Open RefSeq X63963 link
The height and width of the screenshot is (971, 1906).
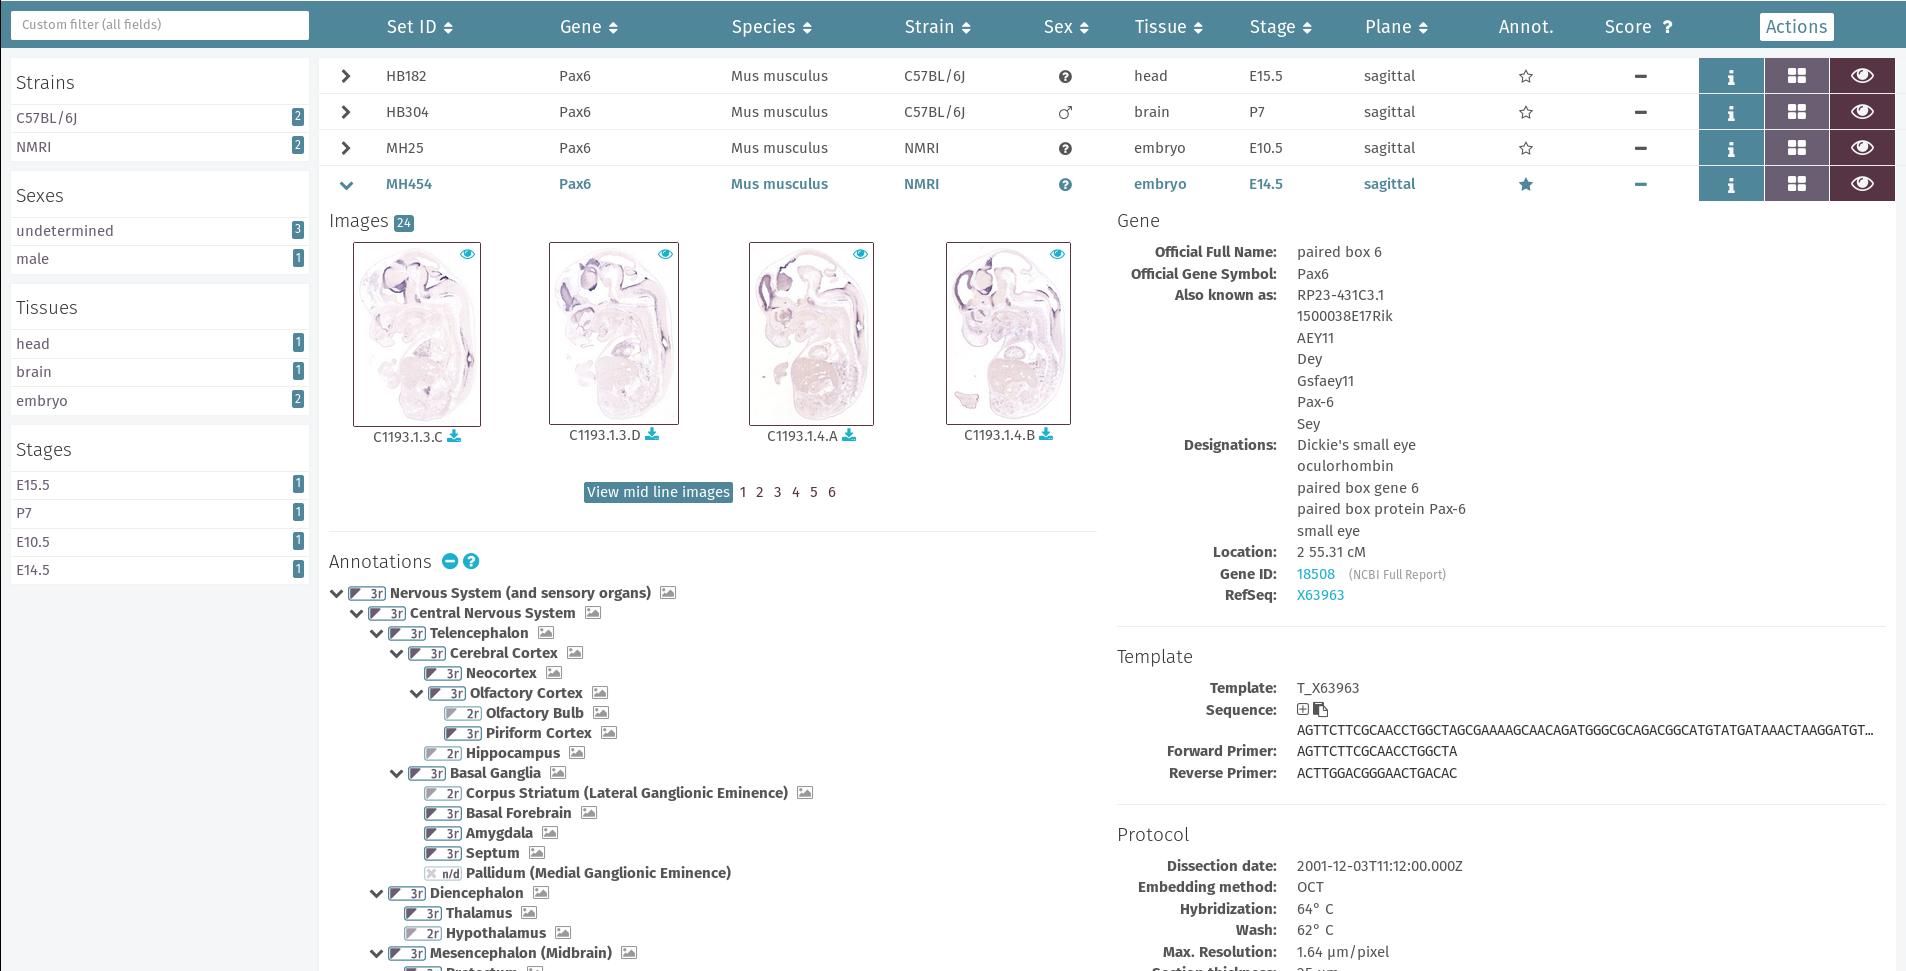pyautogui.click(x=1320, y=595)
